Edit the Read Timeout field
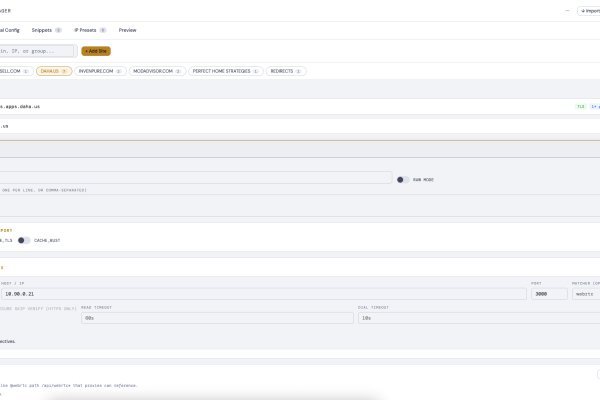This screenshot has width=600, height=400. click(217, 318)
